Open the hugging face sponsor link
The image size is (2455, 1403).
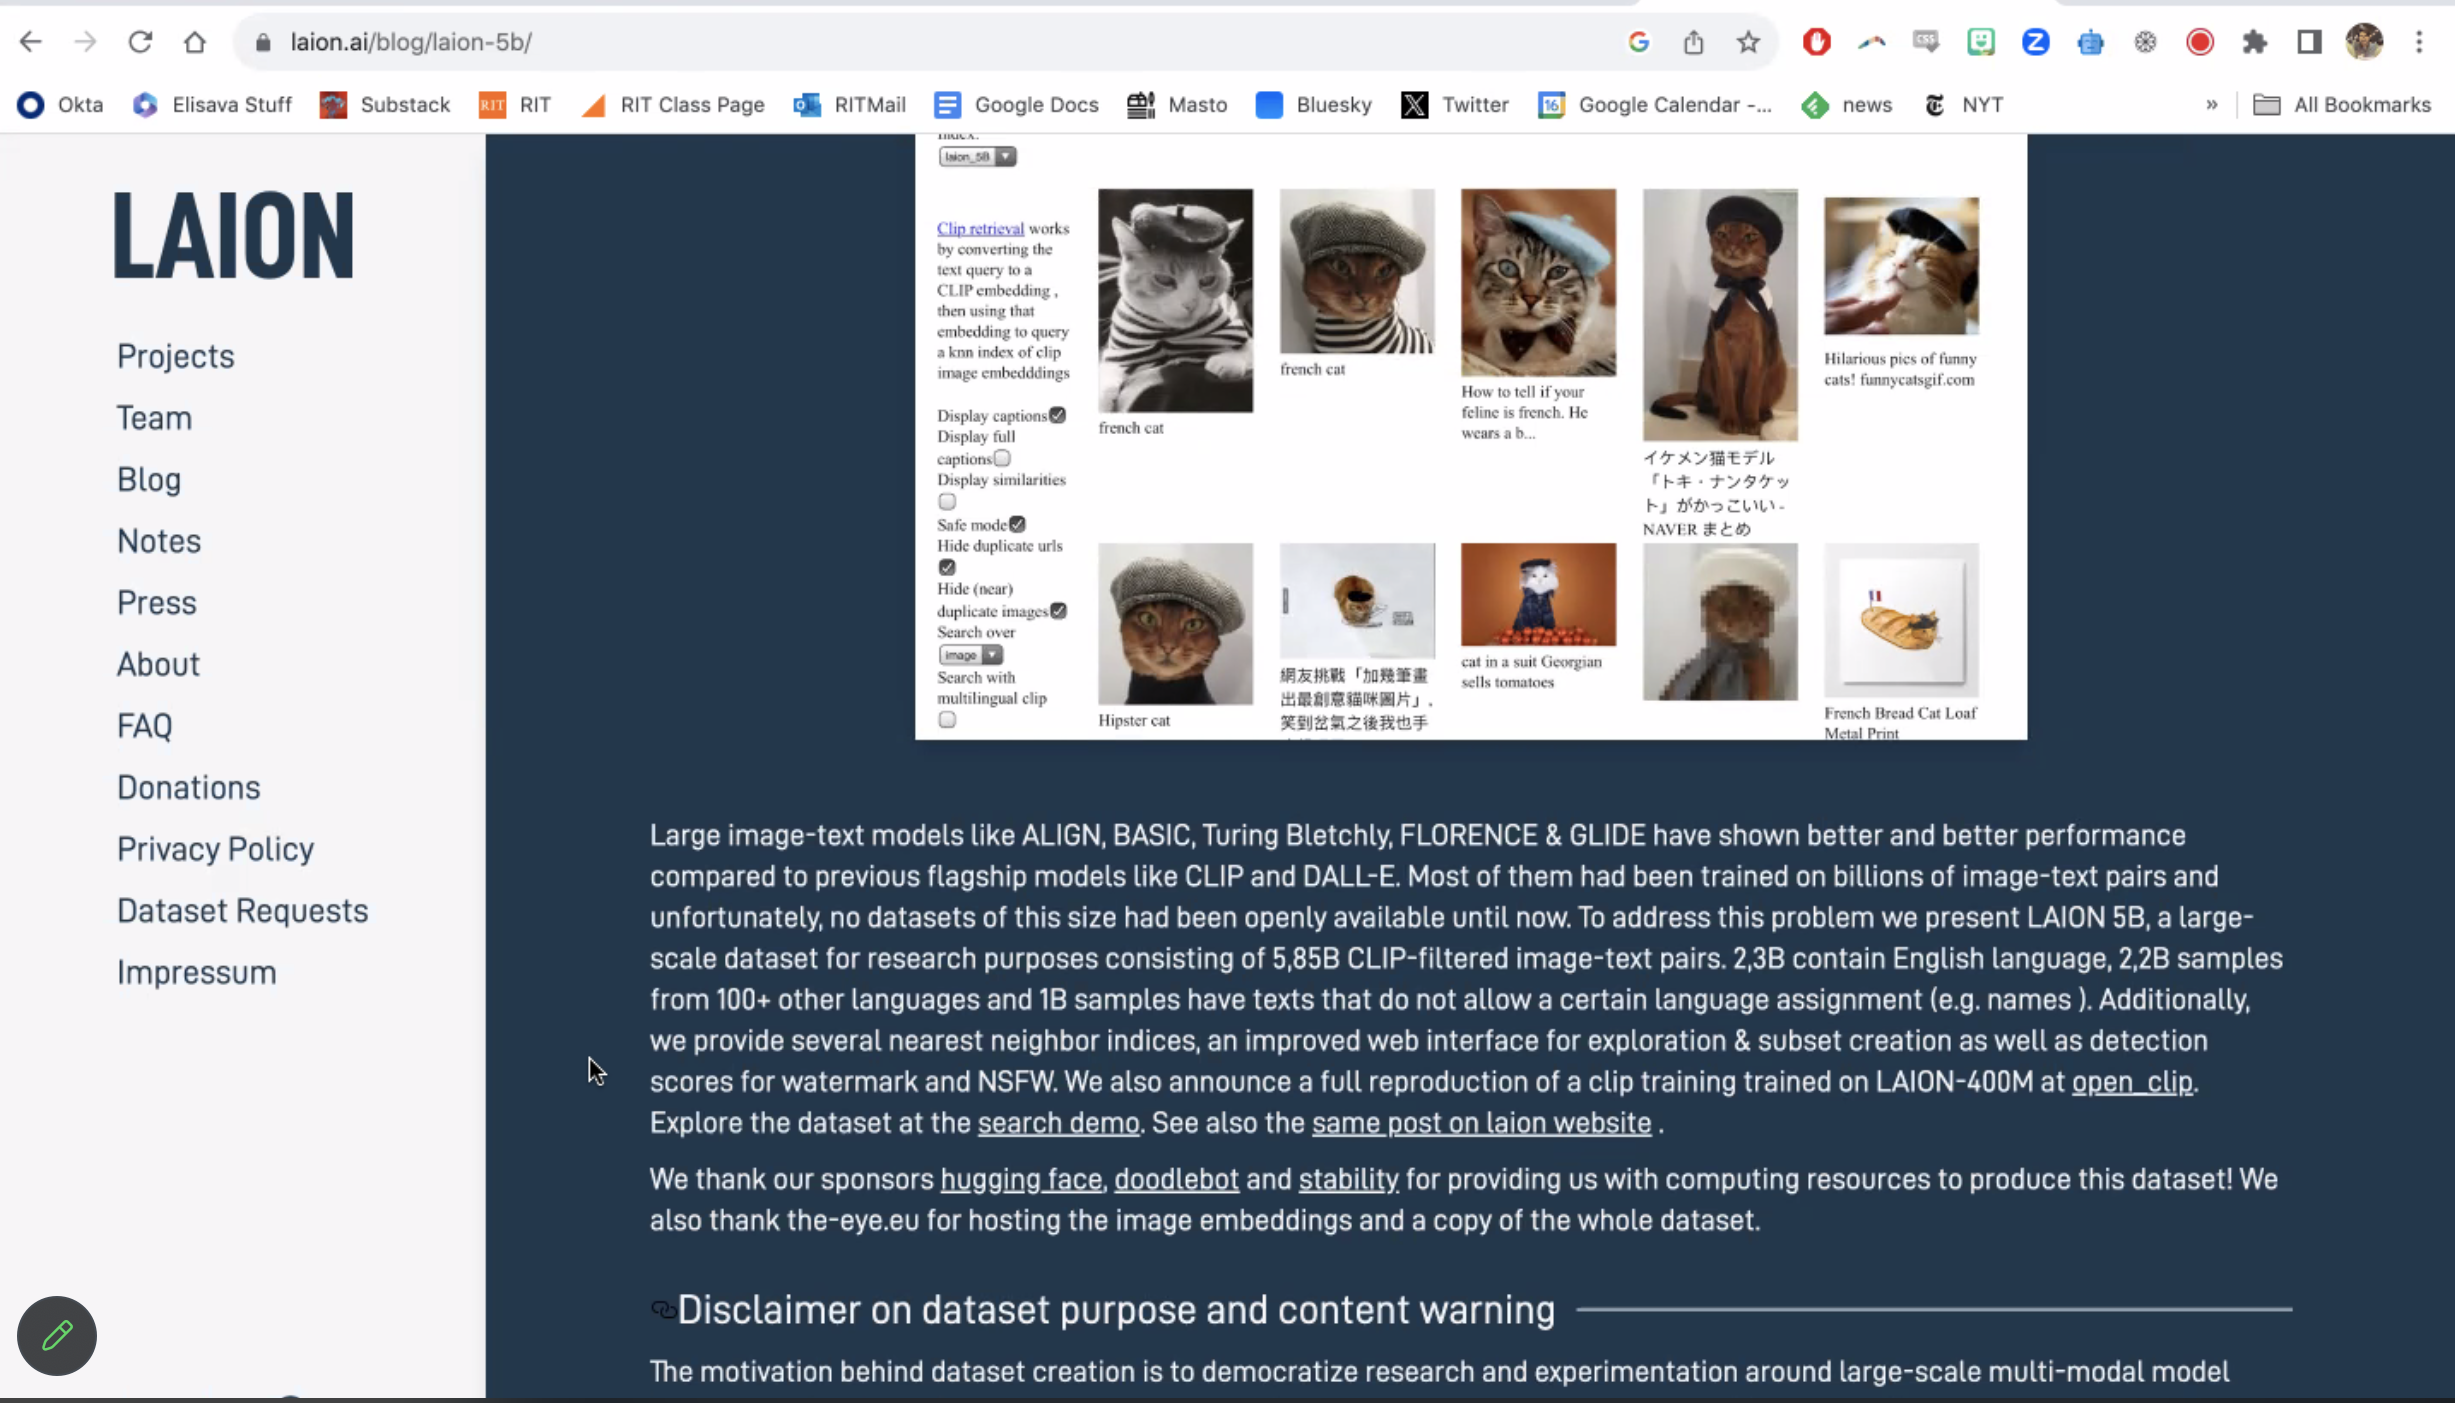[1021, 1179]
